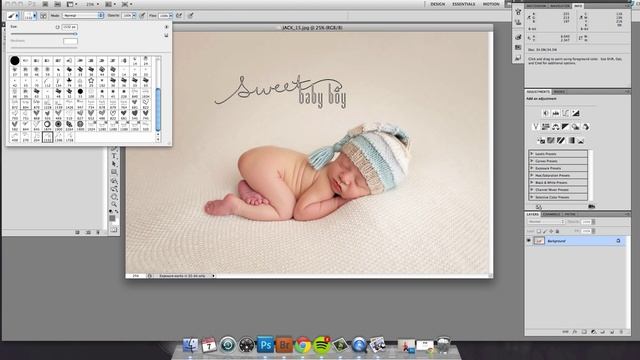Screen dimensions: 640x360
Task: Add a Brightness/Contrast adjustment
Action: tap(546, 113)
